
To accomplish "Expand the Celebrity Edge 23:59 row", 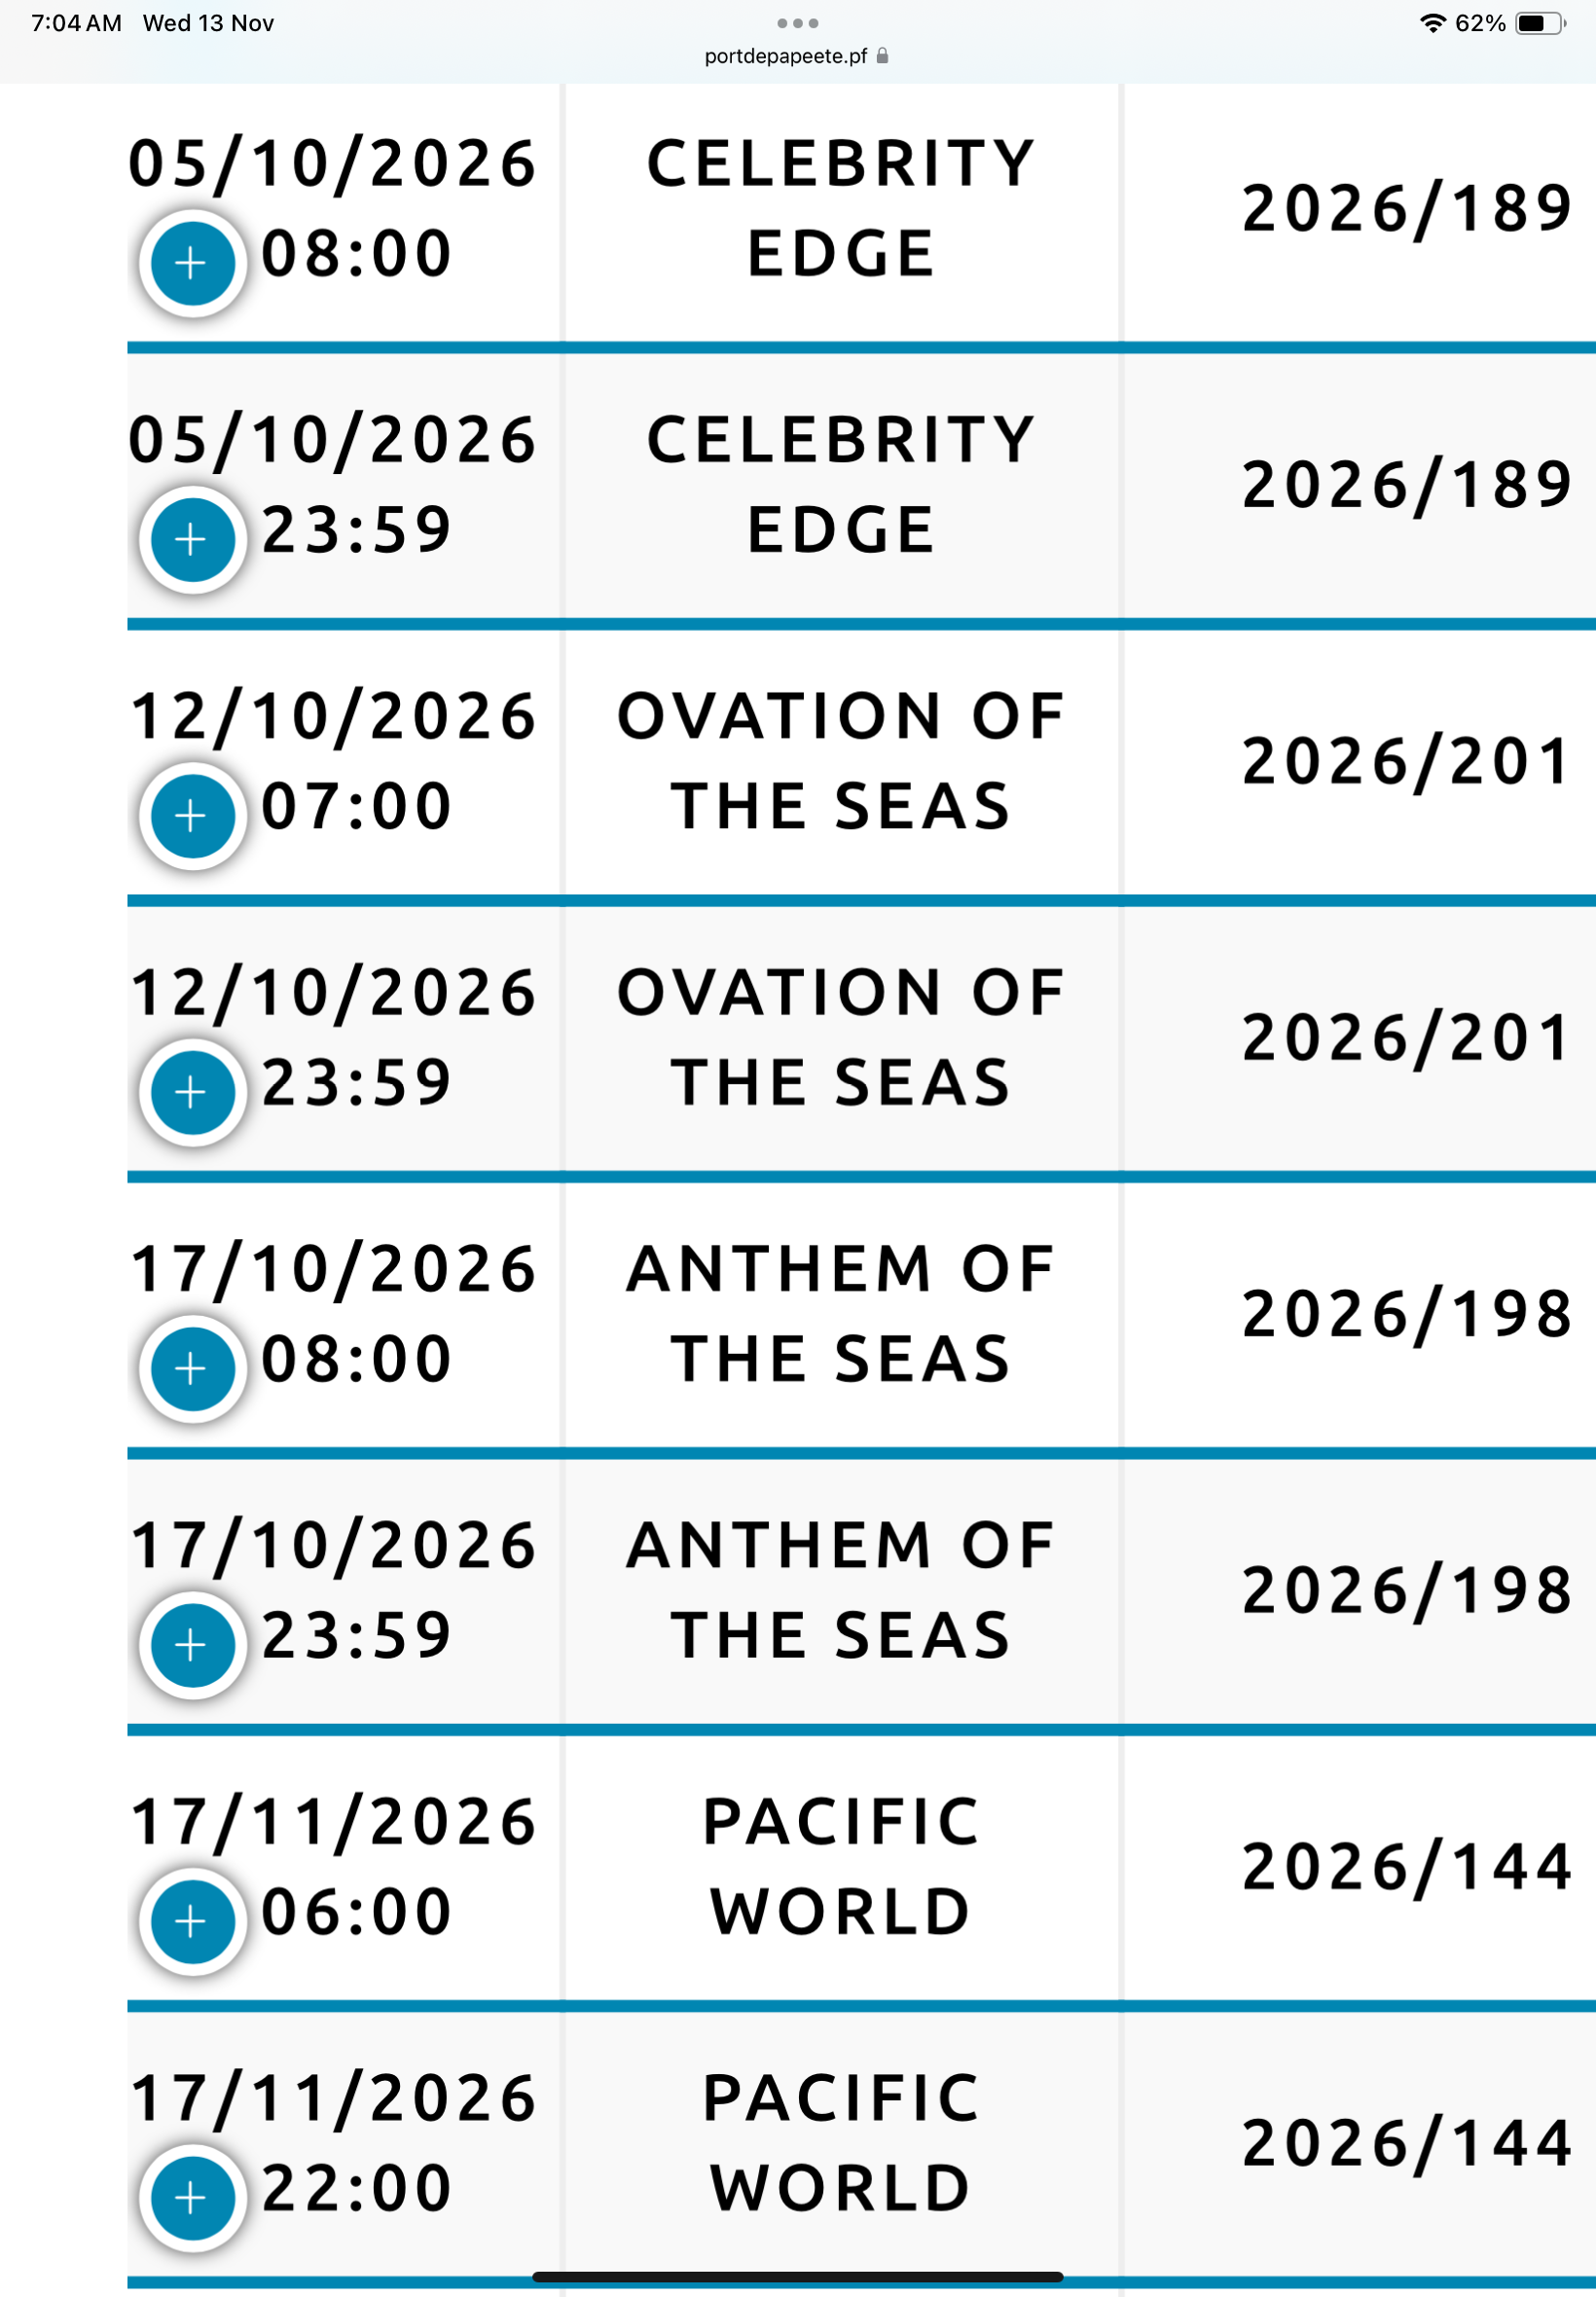I will [192, 539].
